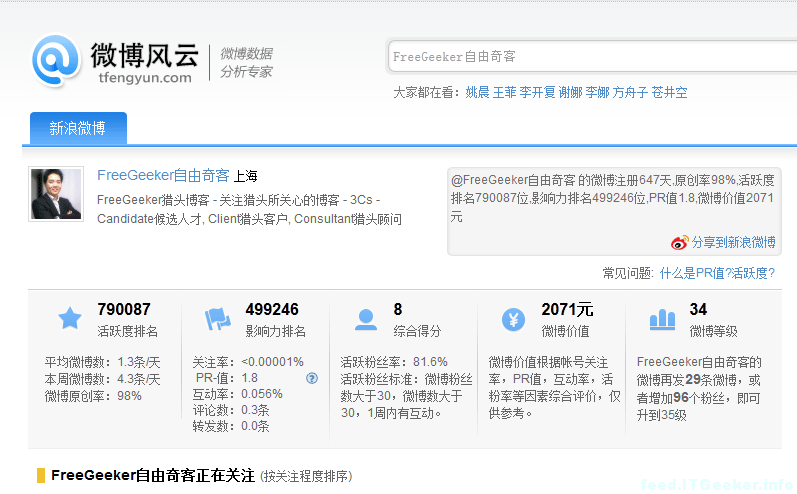This screenshot has height=494, width=797.
Task: Click the yen coin icon for 微博价值
Action: [513, 320]
